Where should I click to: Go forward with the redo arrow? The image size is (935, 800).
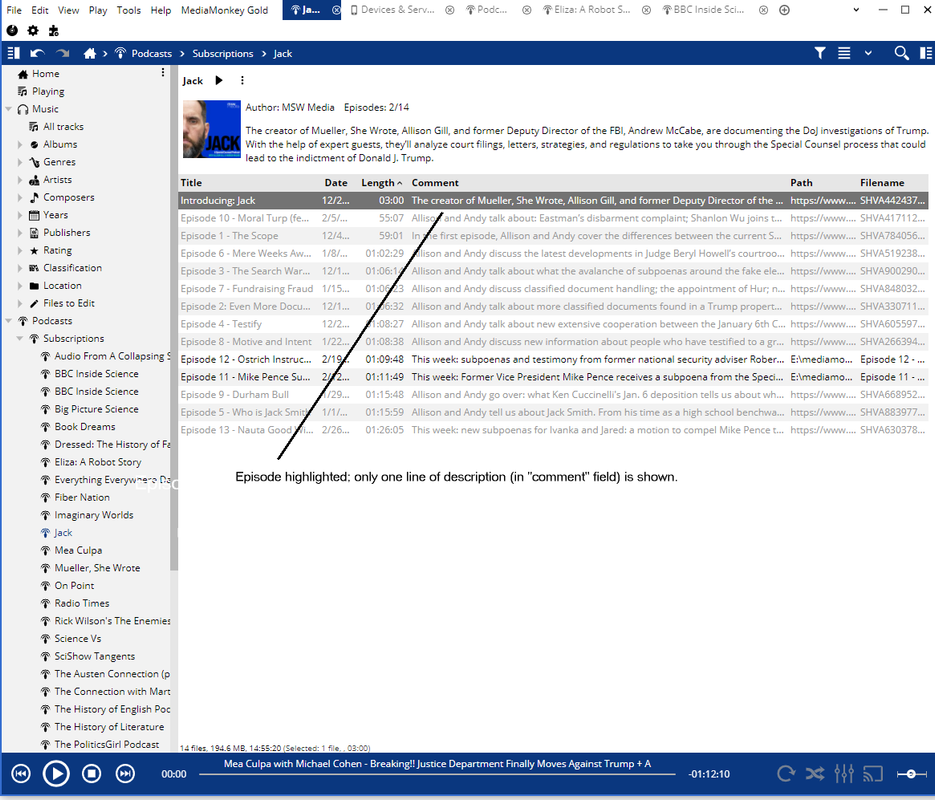click(x=63, y=53)
